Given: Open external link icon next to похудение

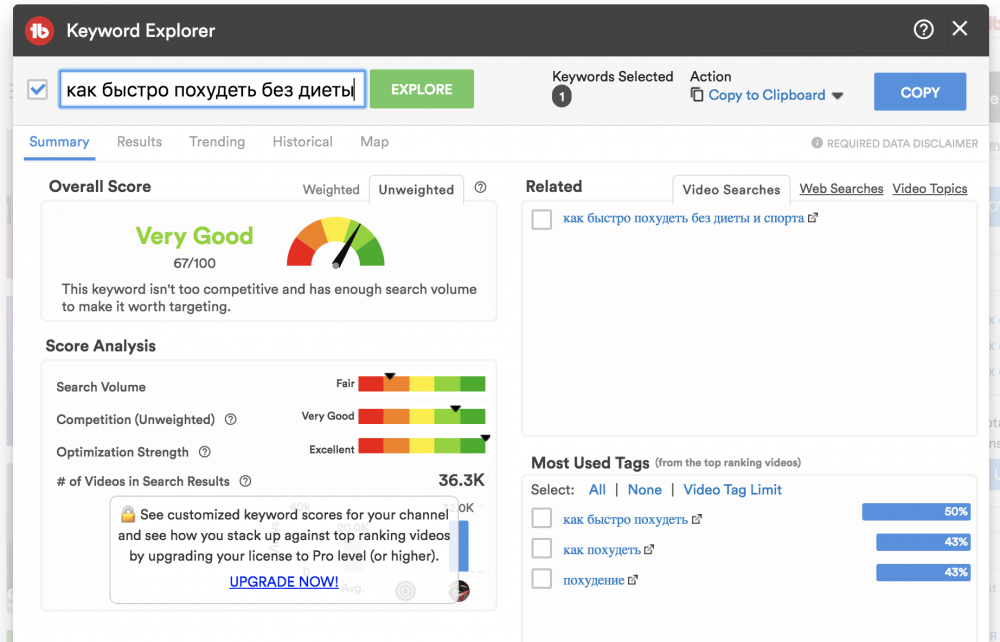Looking at the screenshot, I should [x=633, y=580].
